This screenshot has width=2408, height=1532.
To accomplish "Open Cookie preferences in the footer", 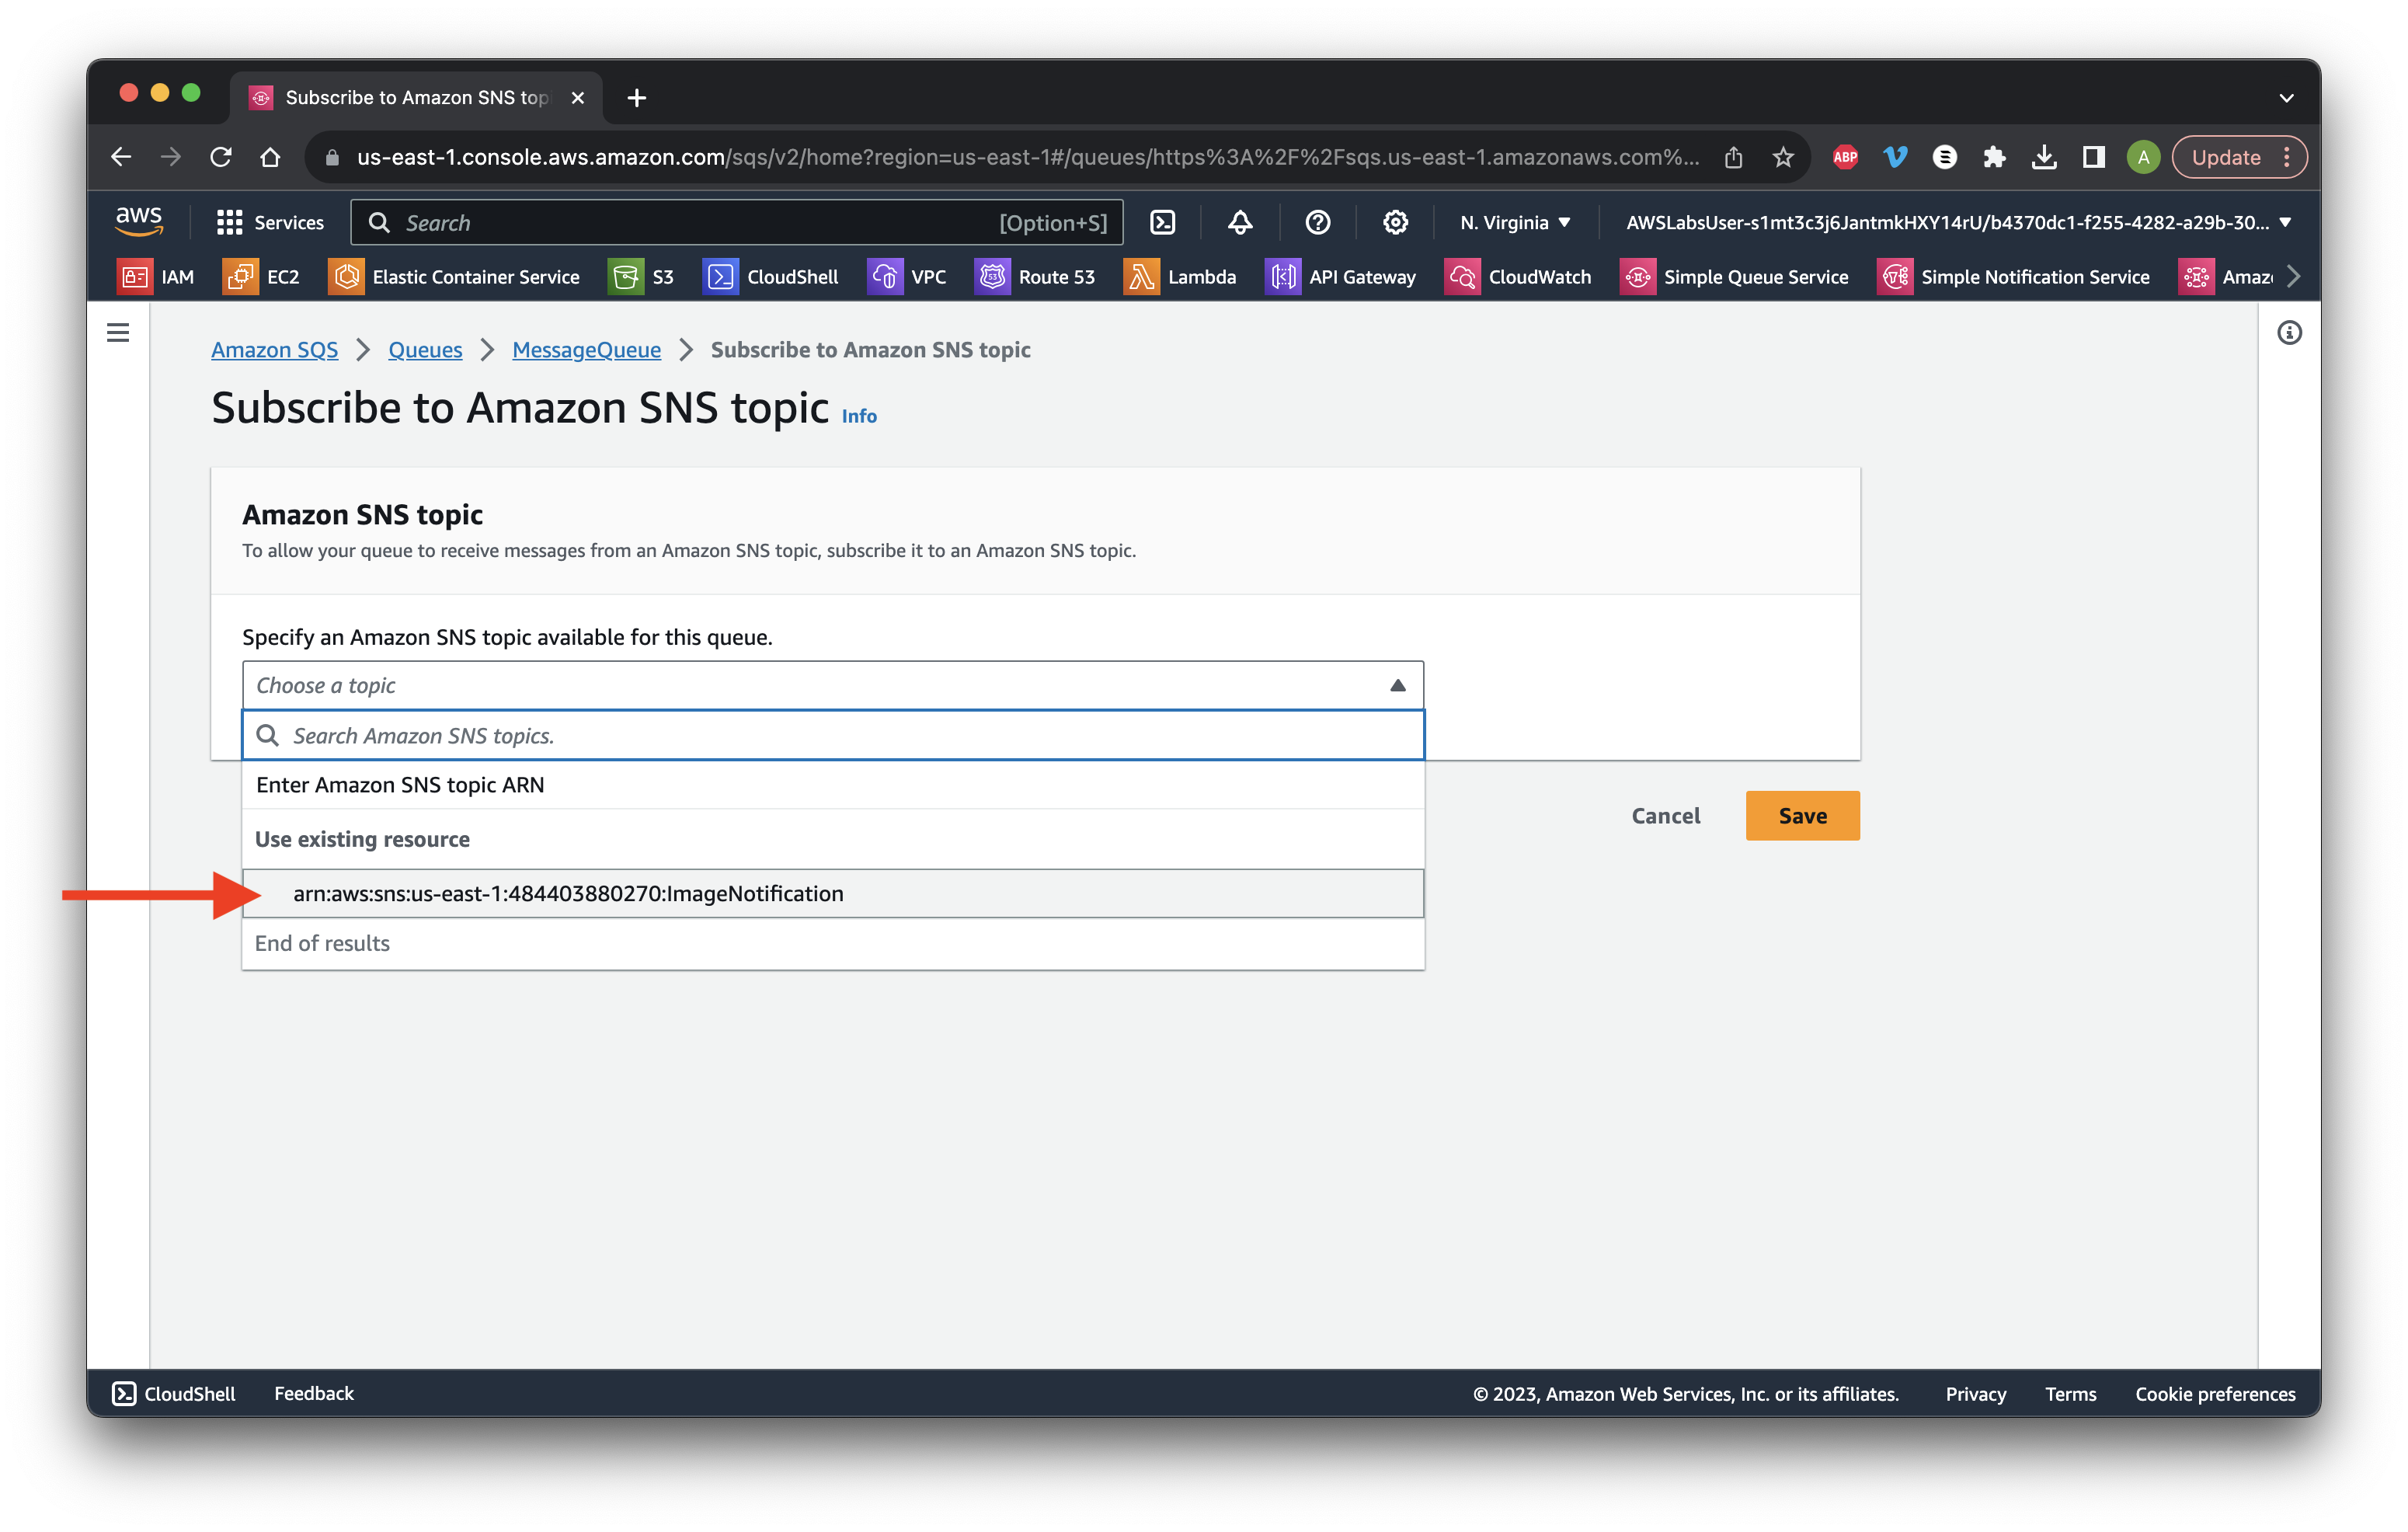I will pos(2215,1393).
